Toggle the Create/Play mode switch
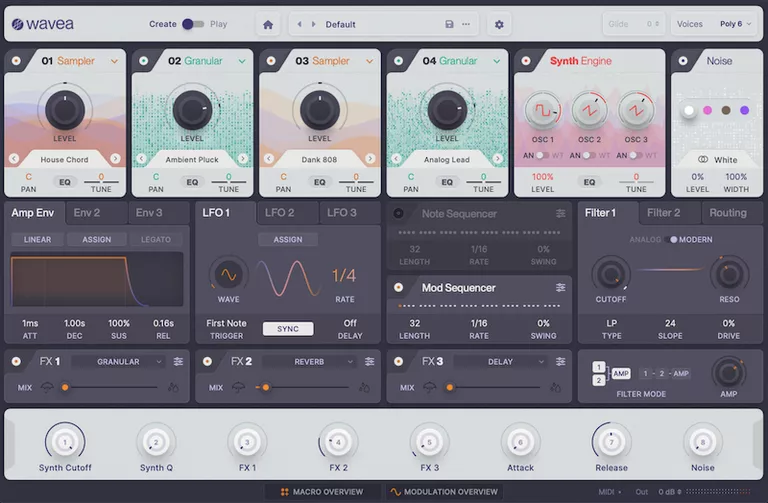The image size is (768, 503). tap(192, 24)
